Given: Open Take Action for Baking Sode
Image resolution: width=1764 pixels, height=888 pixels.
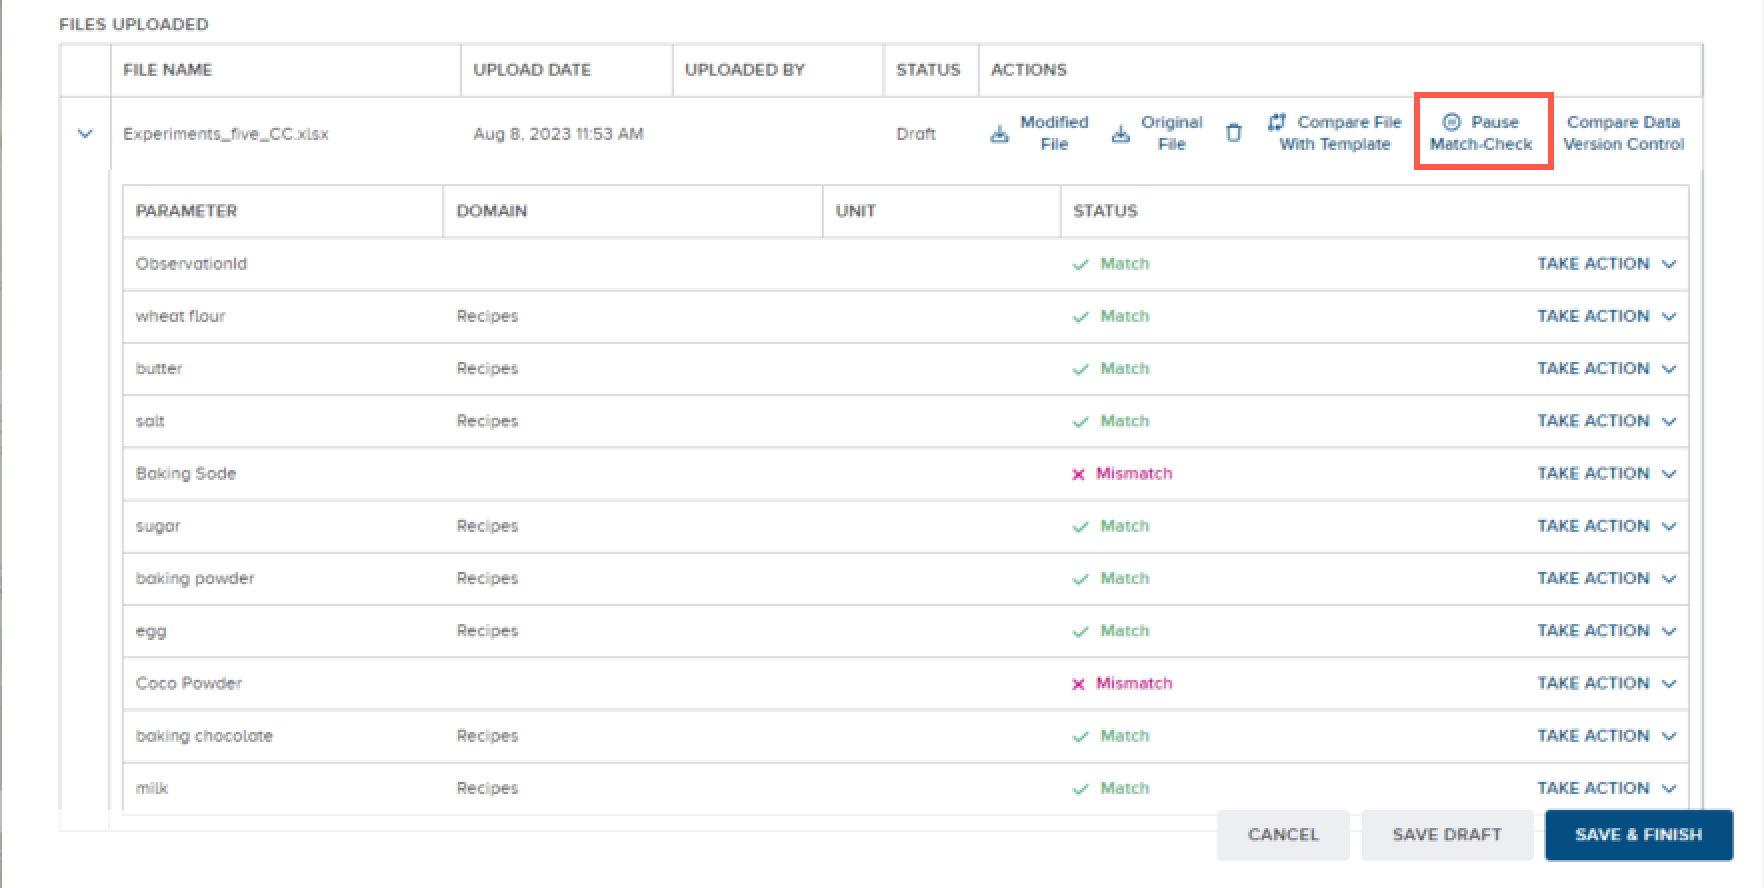Looking at the screenshot, I should 1606,474.
